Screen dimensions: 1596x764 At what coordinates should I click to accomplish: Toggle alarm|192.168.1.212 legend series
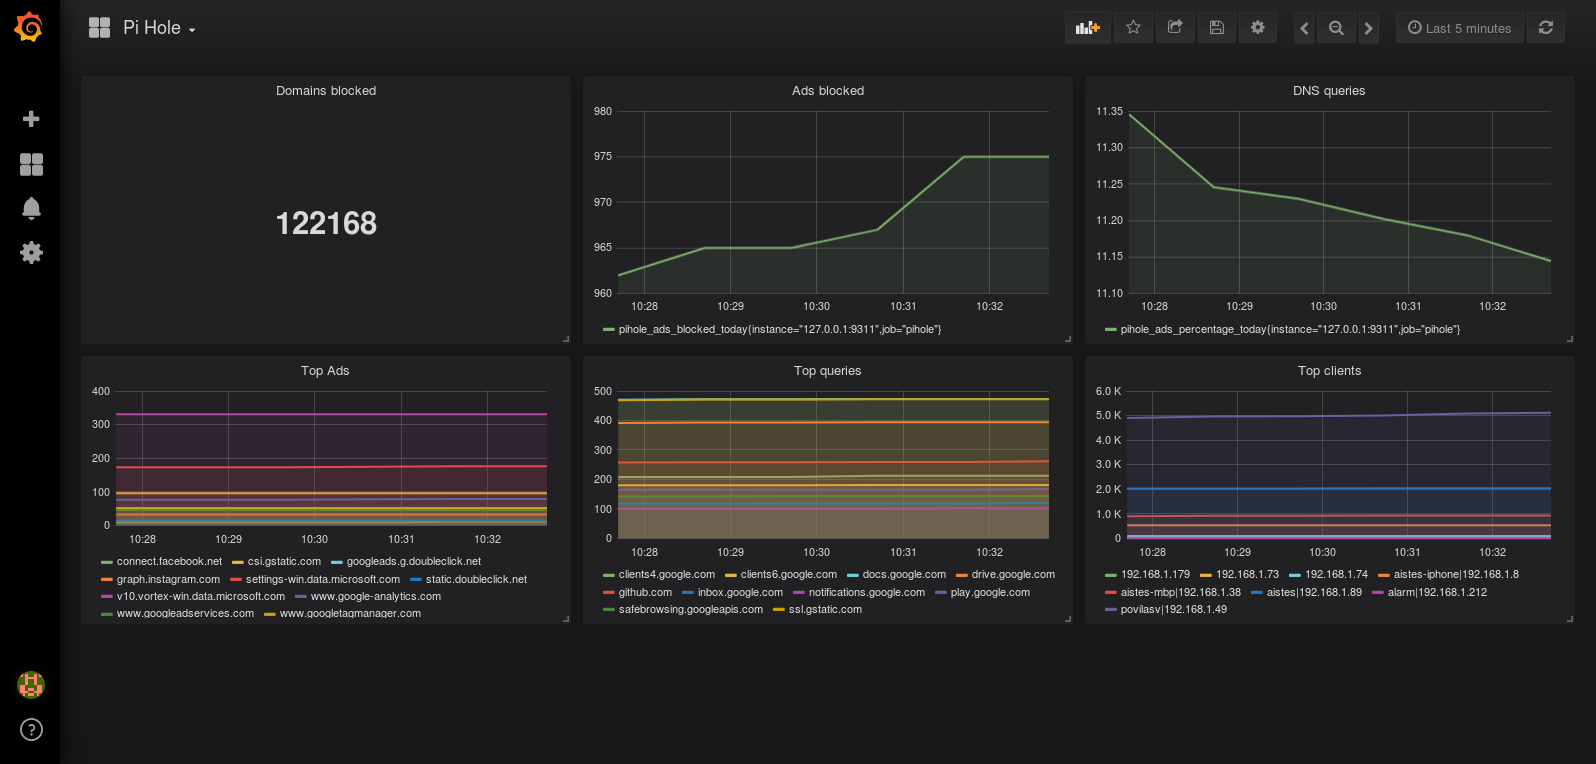pyautogui.click(x=1437, y=592)
